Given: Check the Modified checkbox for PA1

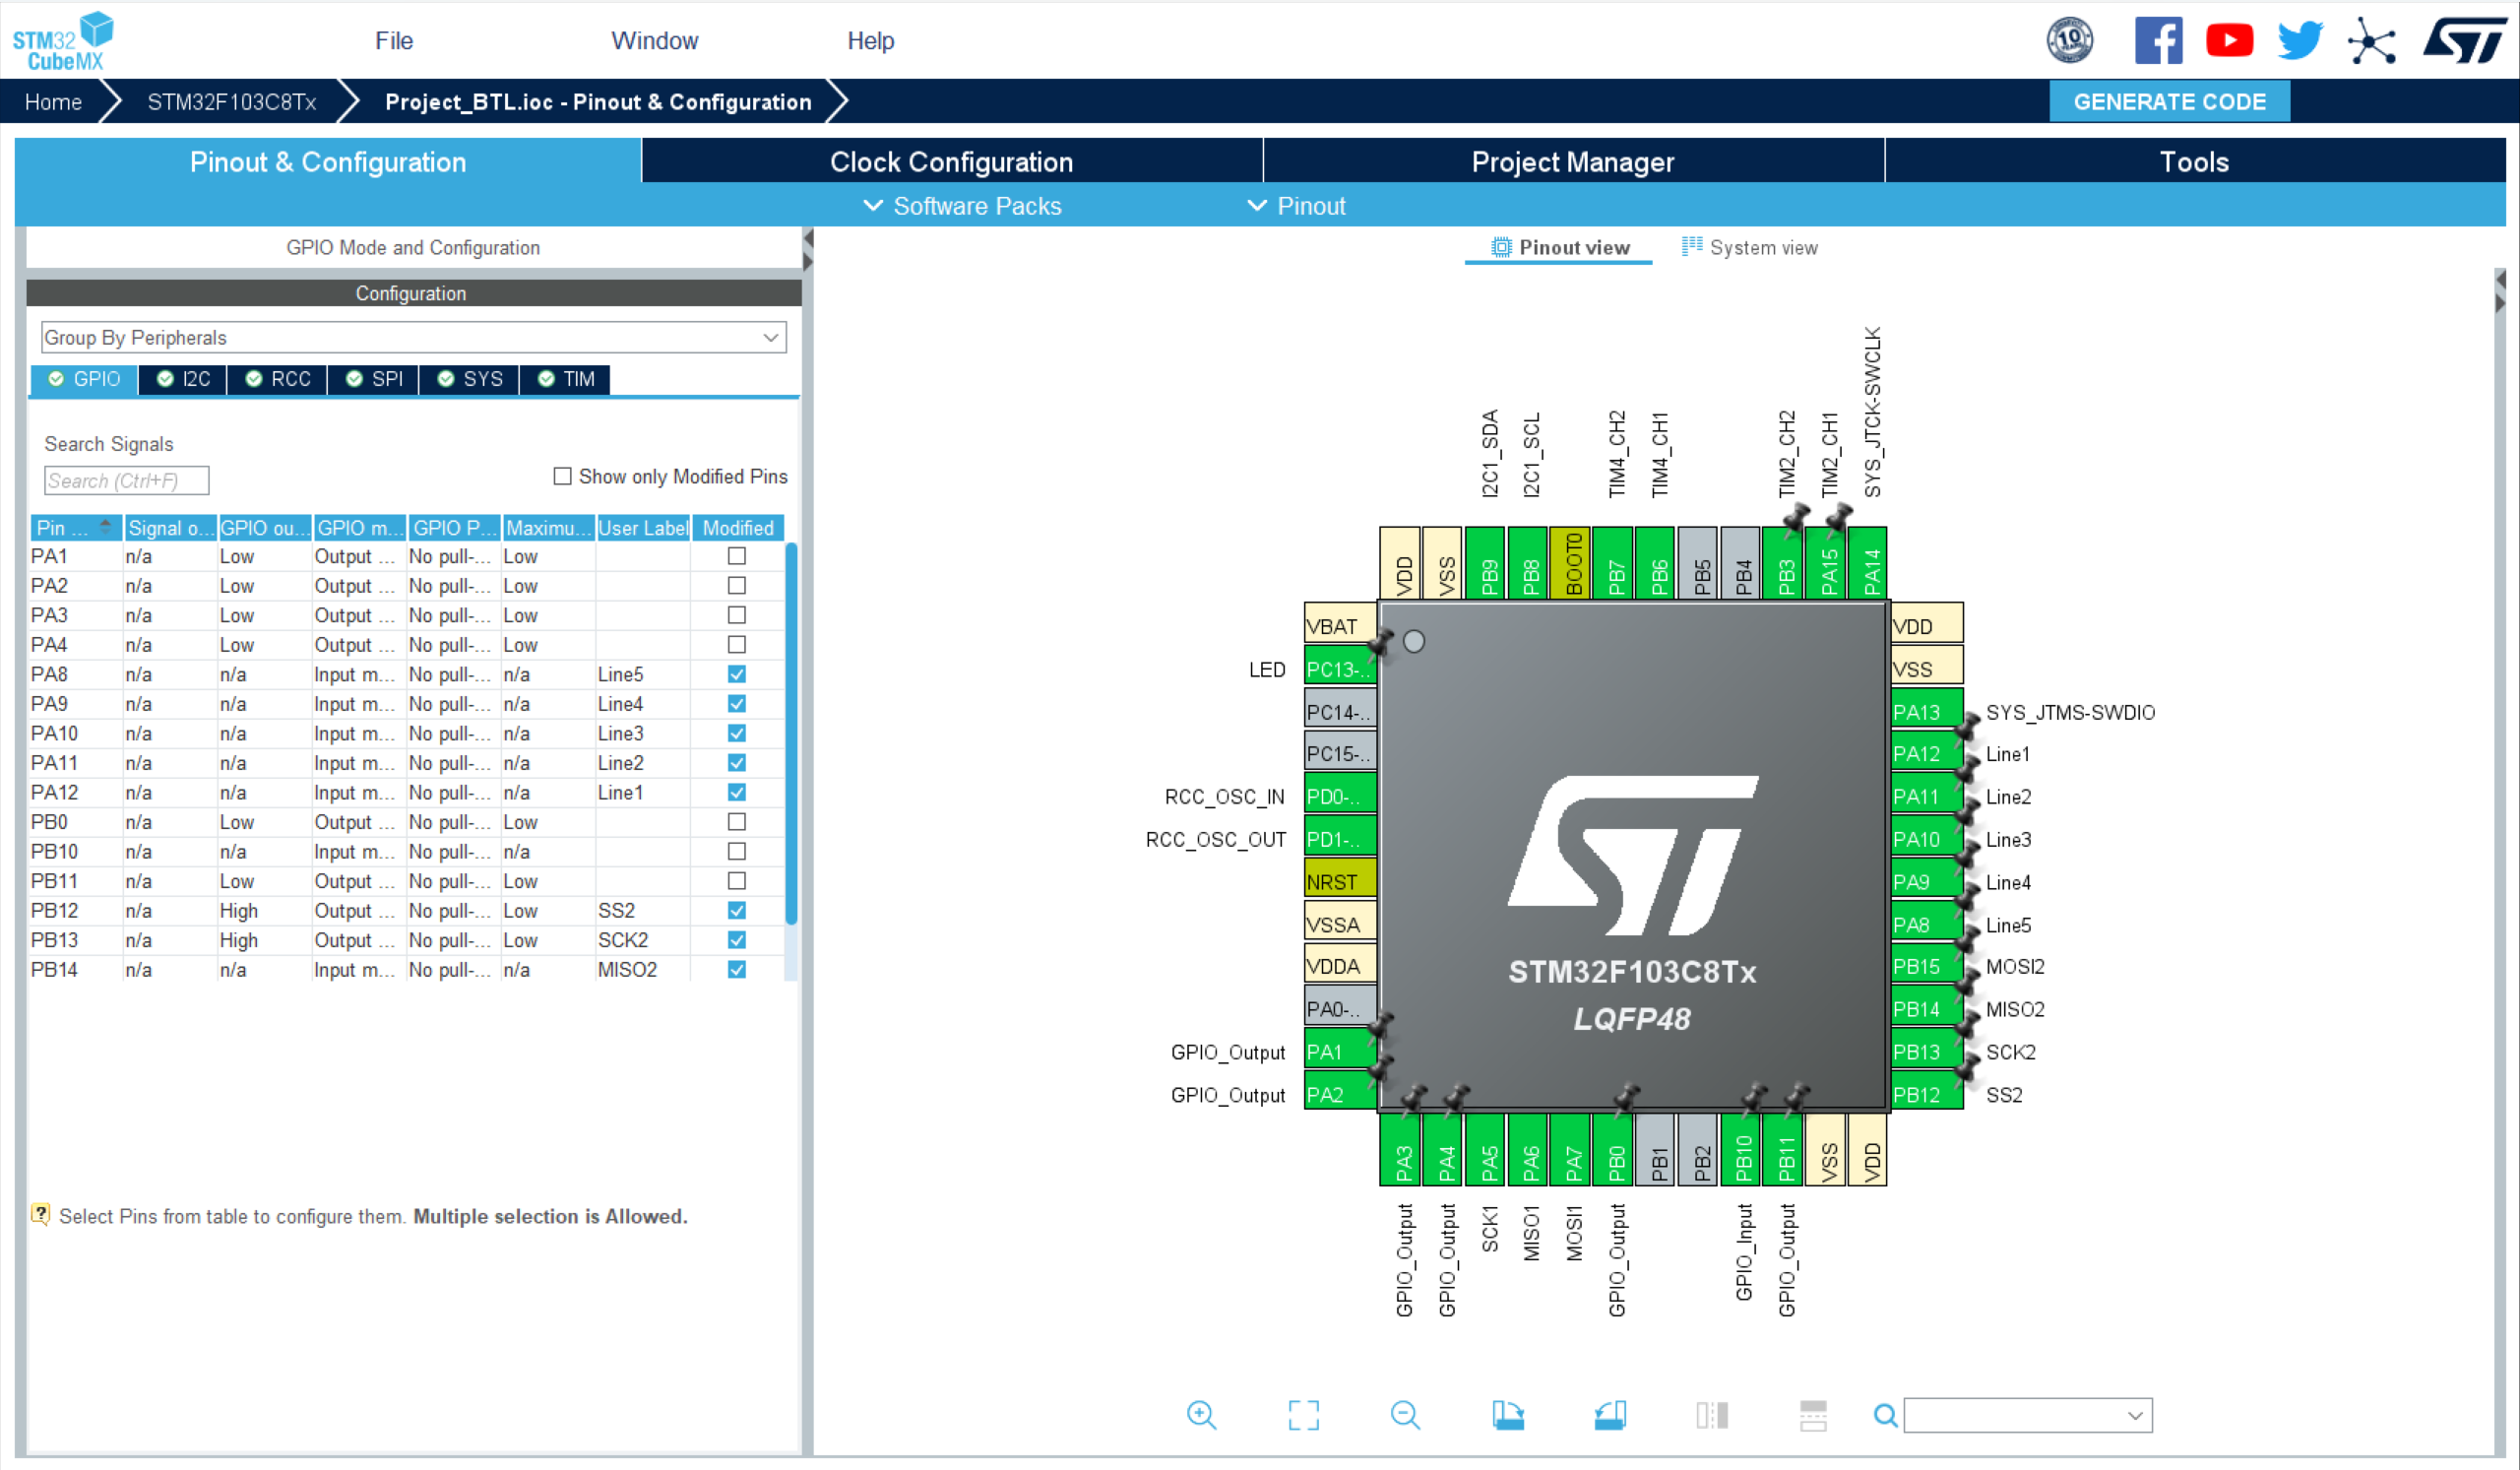Looking at the screenshot, I should (x=737, y=556).
